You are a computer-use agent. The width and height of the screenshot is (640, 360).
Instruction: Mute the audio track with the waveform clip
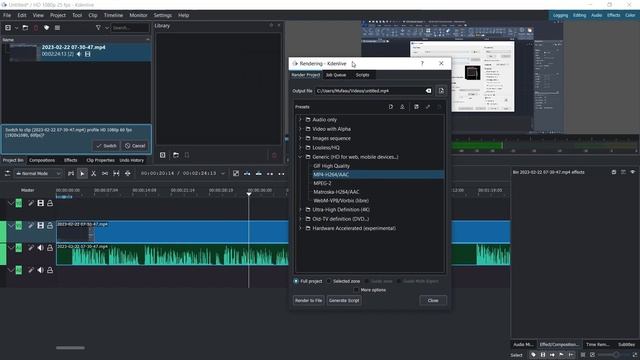pos(40,248)
